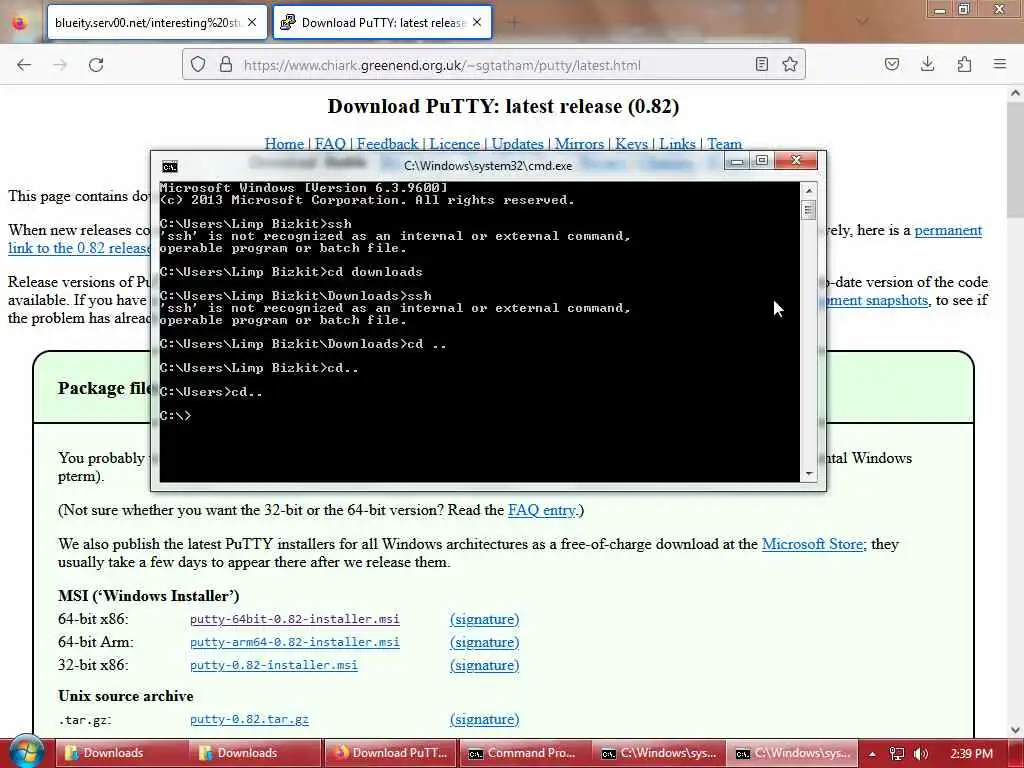The image size is (1024, 768).
Task: Open the Firefox downloads arrow icon
Action: tap(927, 64)
